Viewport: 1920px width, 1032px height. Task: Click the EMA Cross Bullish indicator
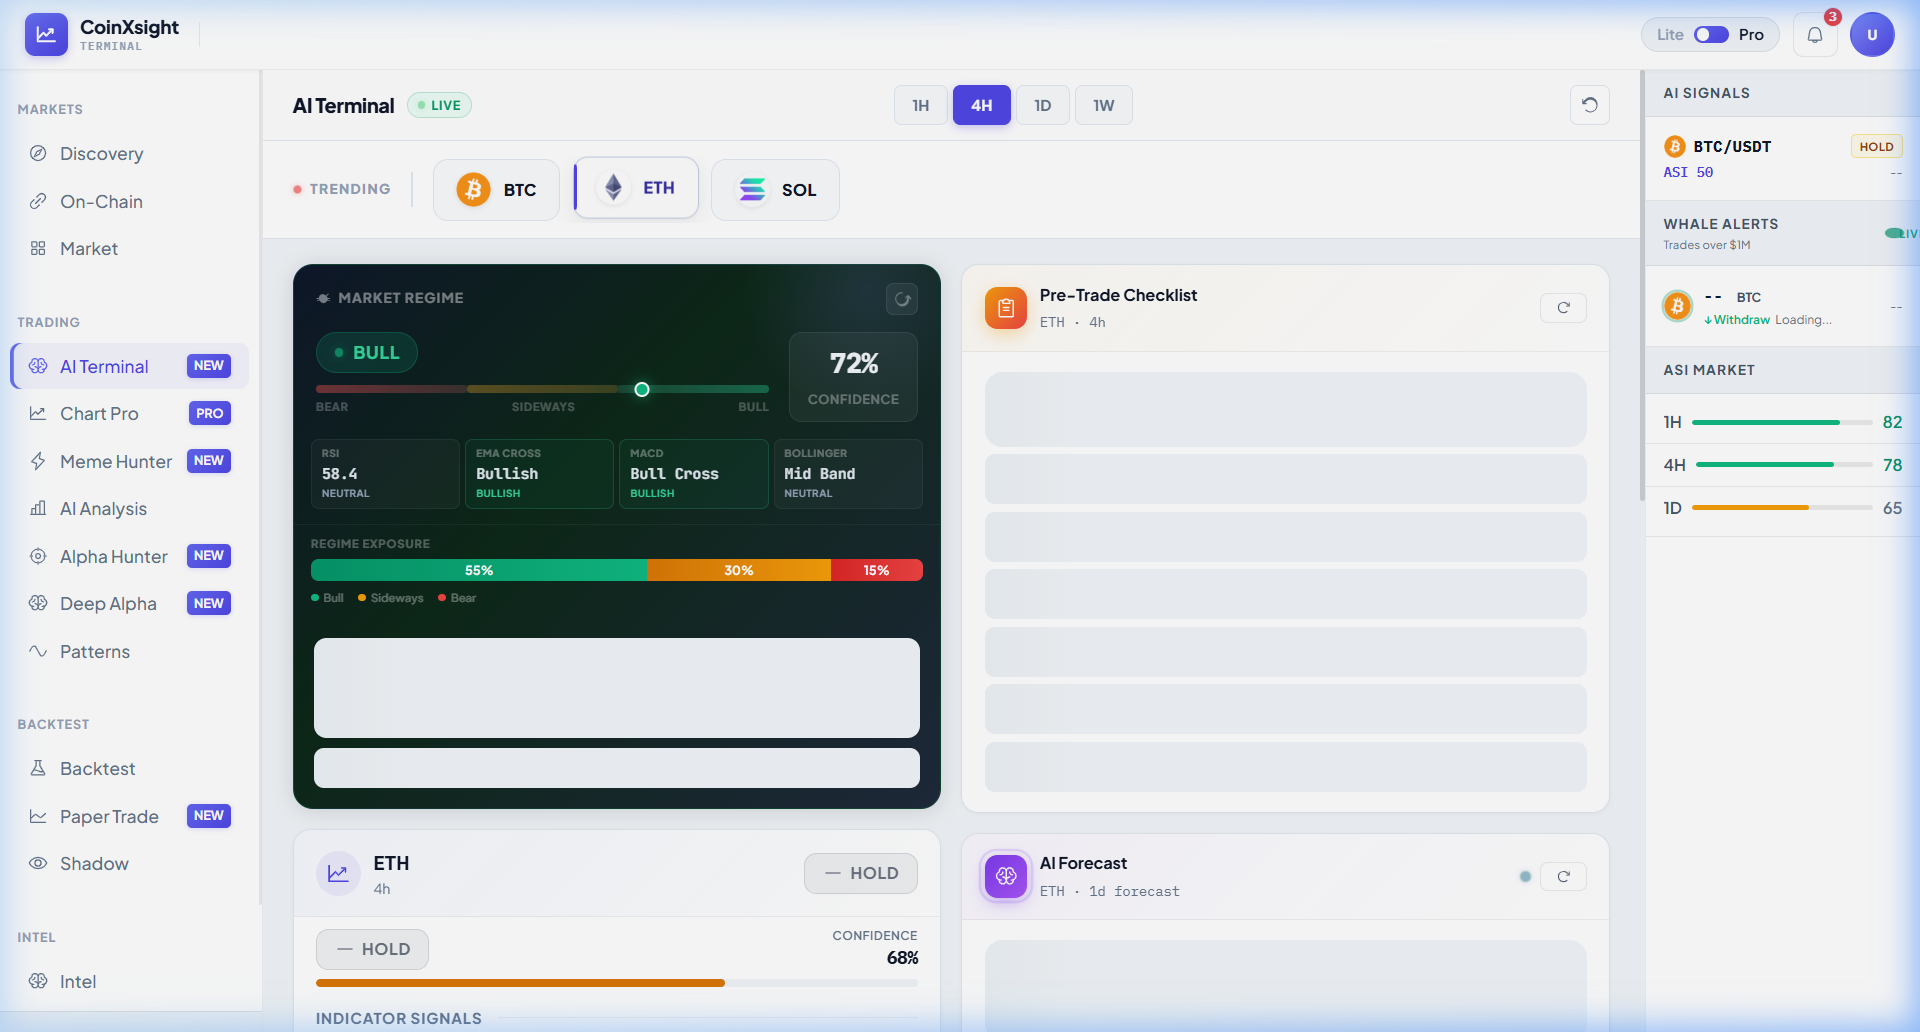coord(539,474)
